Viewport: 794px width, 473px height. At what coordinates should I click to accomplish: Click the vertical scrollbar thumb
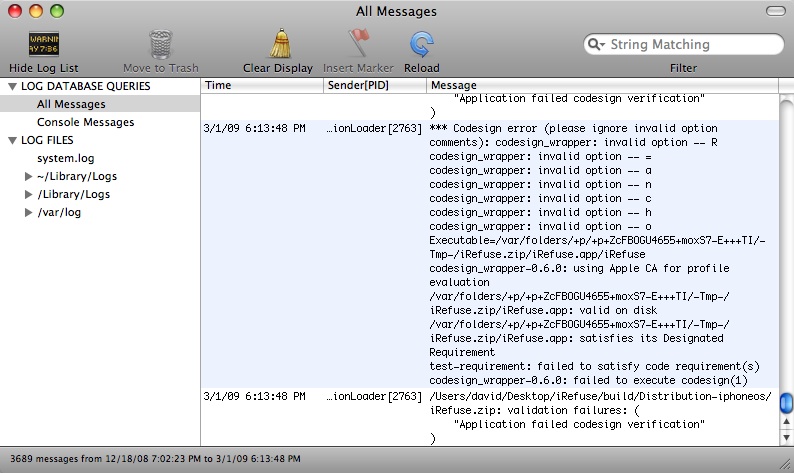[x=786, y=403]
